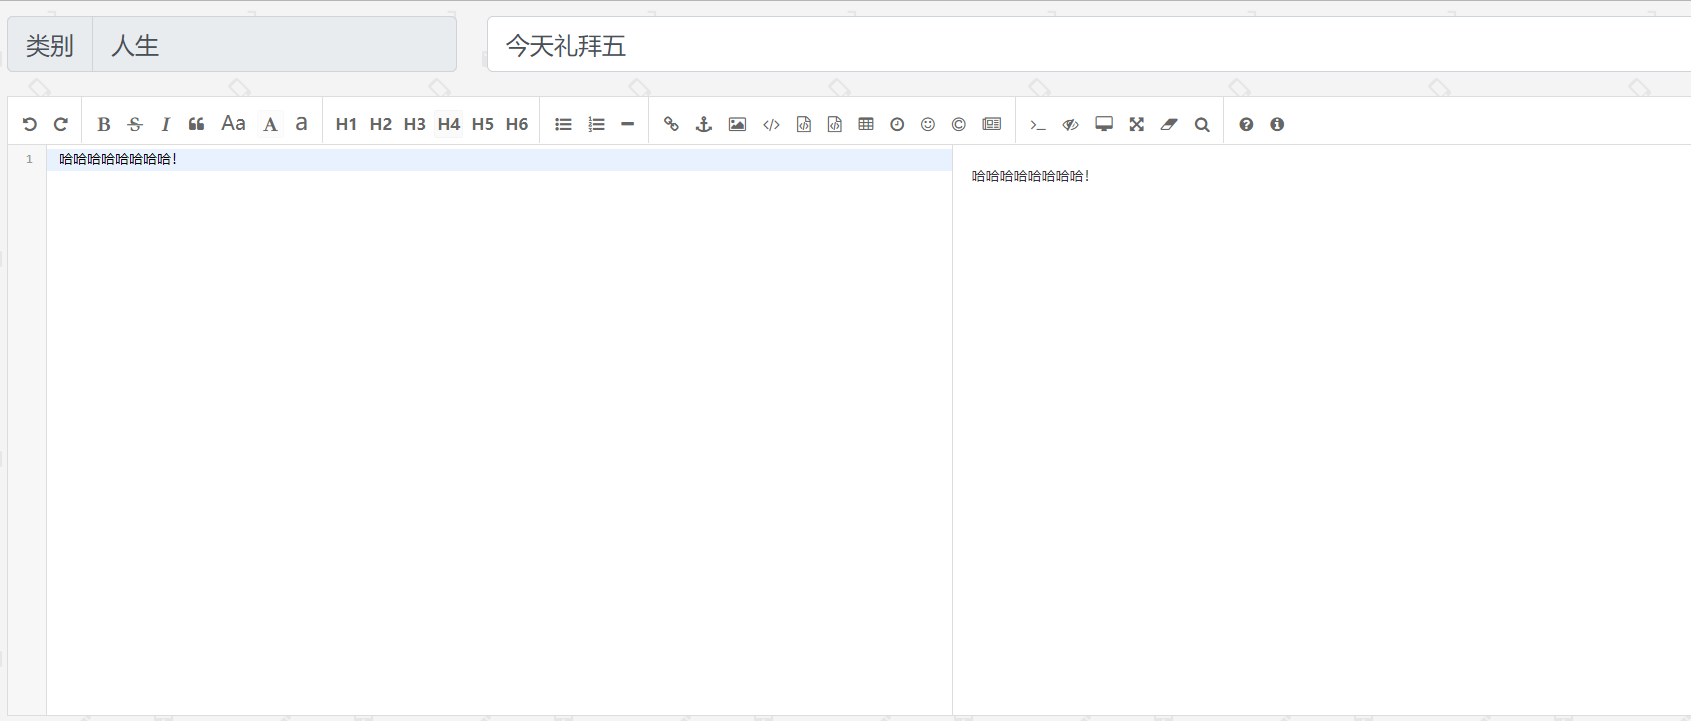1691x721 pixels.
Task: Insert an unordered bullet list
Action: pos(564,124)
